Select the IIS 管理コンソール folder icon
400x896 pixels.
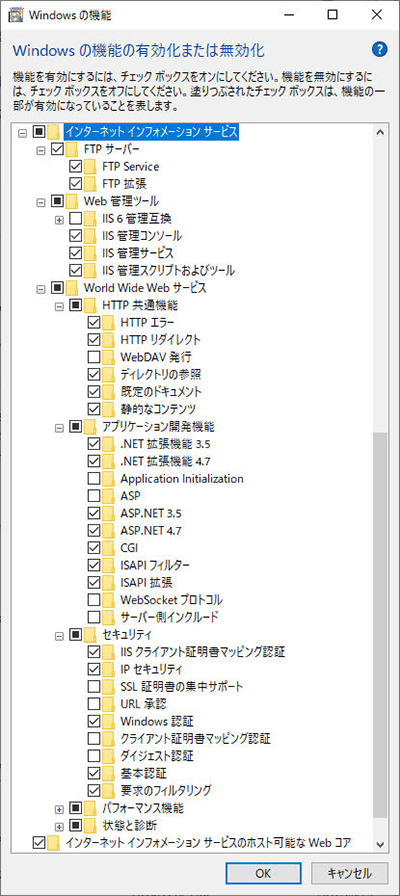(90, 235)
